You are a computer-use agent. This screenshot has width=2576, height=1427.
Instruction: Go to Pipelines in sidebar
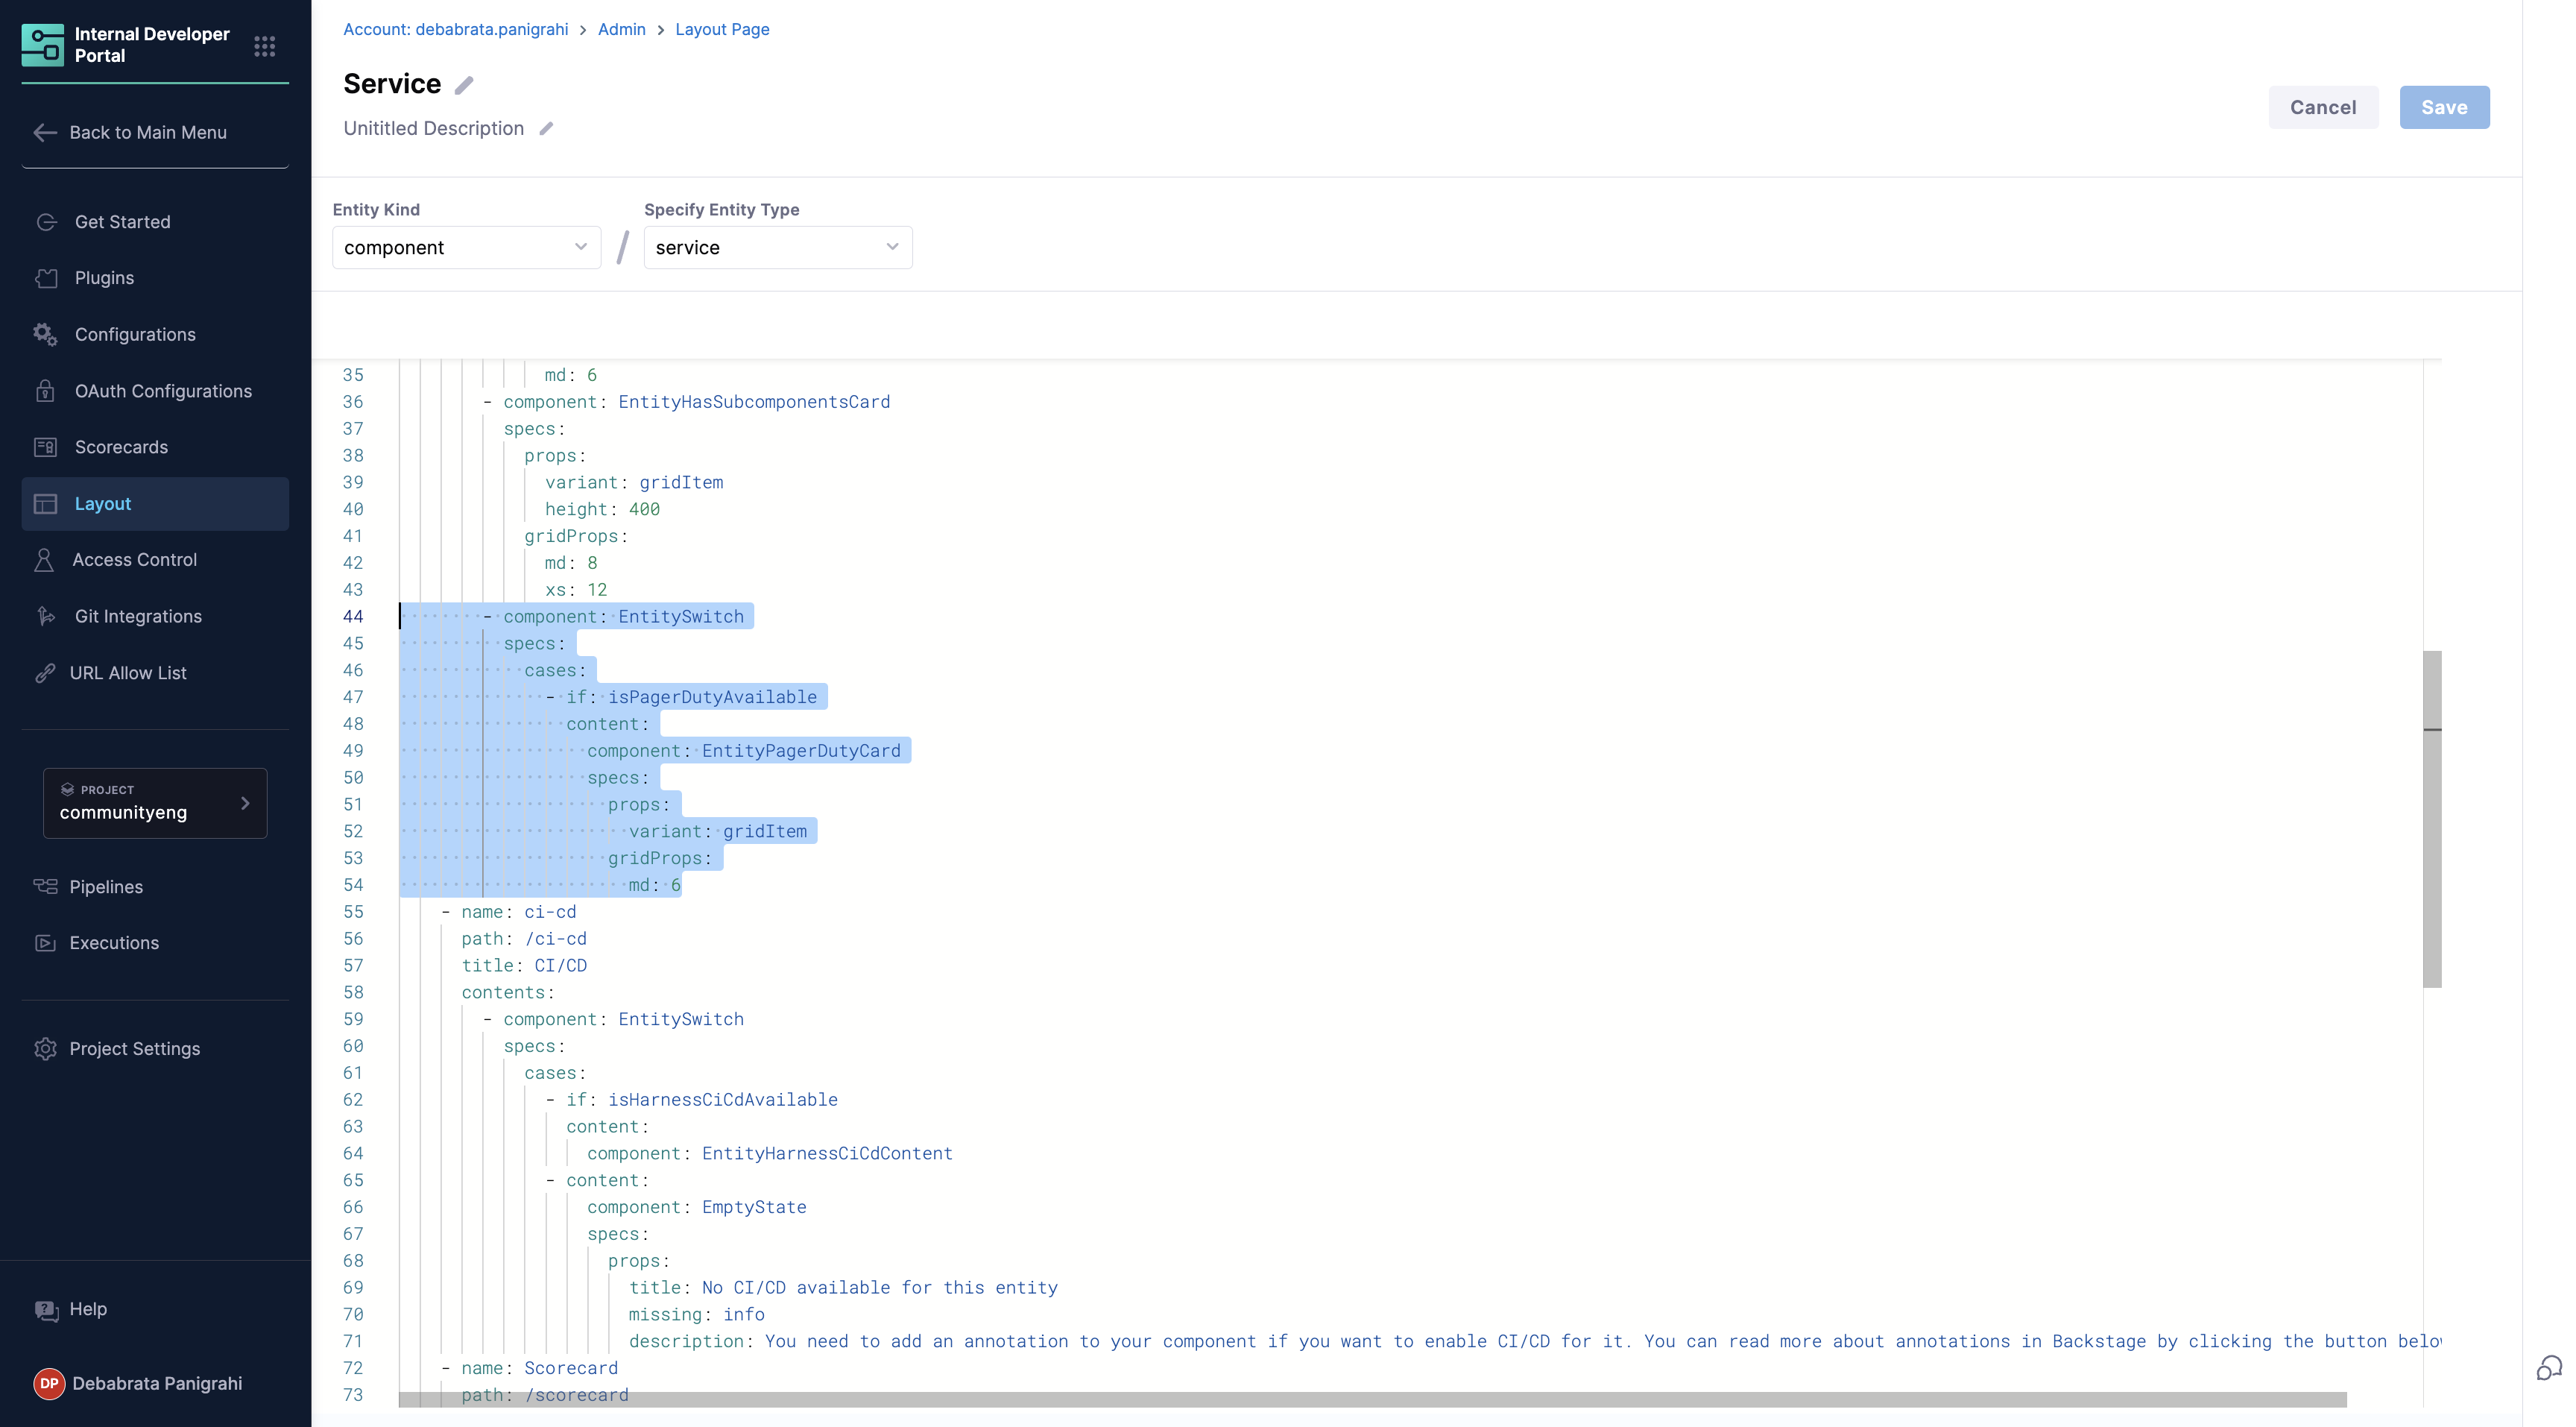pyautogui.click(x=106, y=887)
